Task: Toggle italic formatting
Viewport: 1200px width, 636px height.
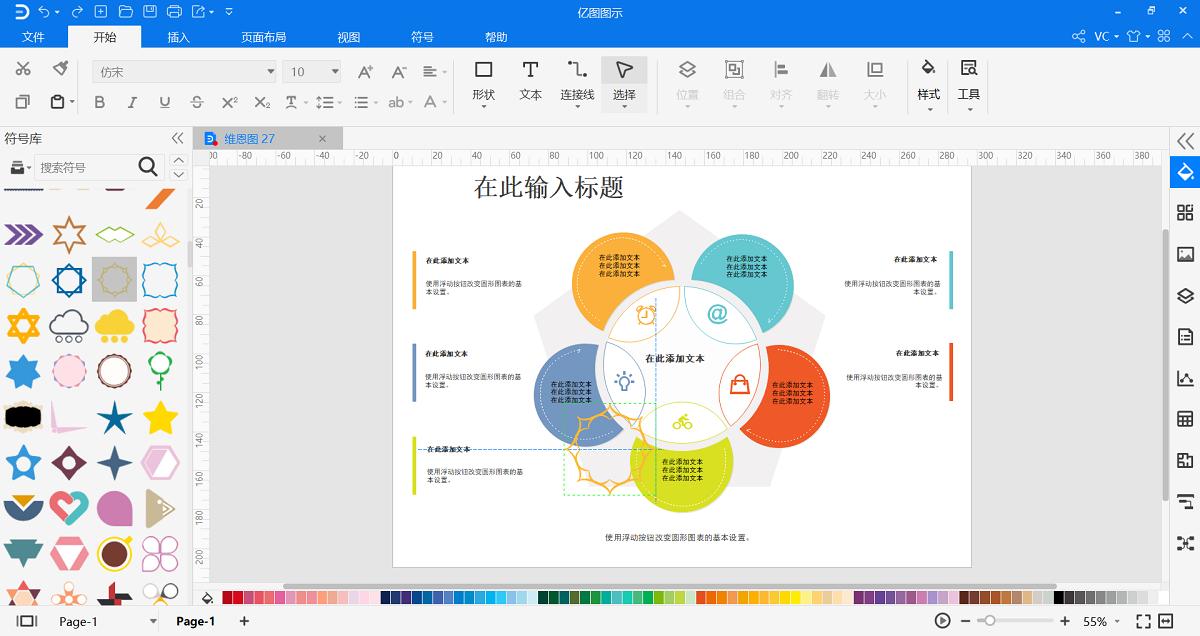Action: coord(132,103)
